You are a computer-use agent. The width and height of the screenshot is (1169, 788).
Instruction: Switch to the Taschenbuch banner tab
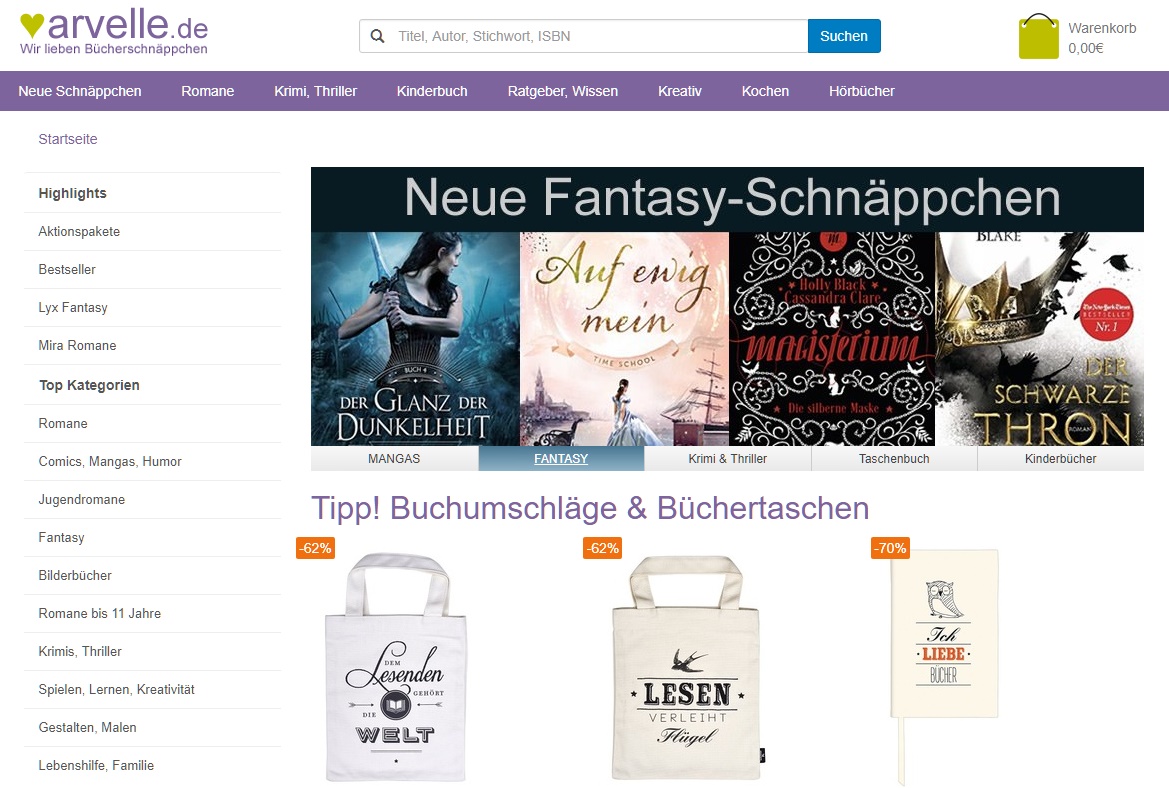(x=894, y=459)
